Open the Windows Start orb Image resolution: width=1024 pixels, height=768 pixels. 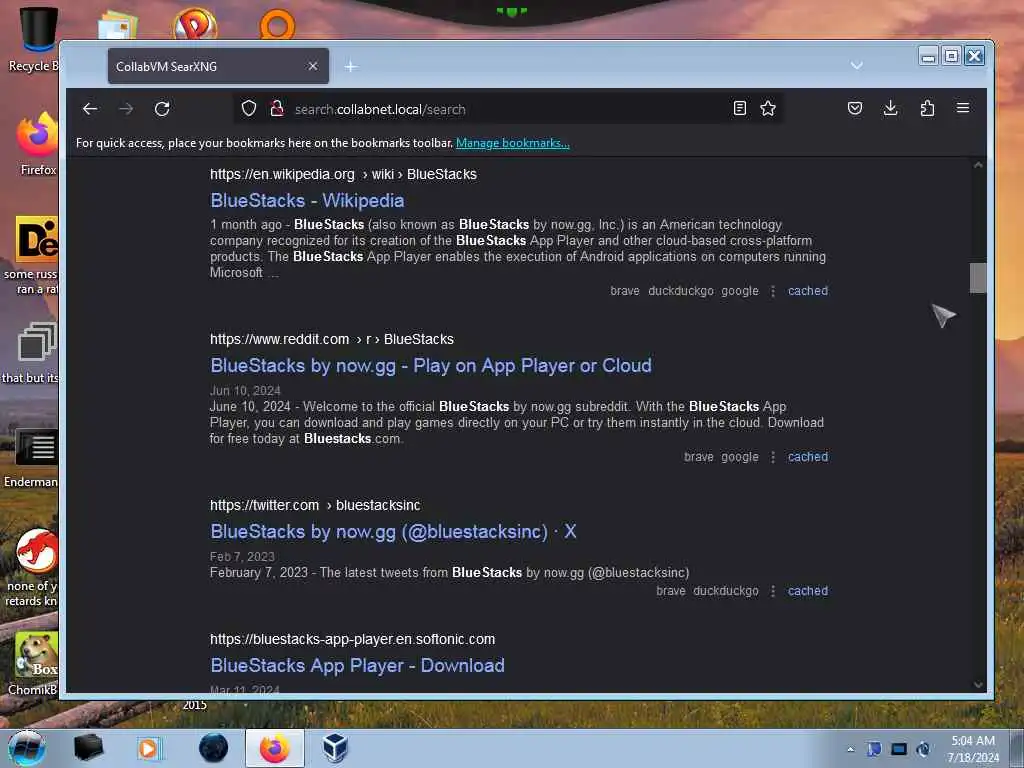point(27,748)
